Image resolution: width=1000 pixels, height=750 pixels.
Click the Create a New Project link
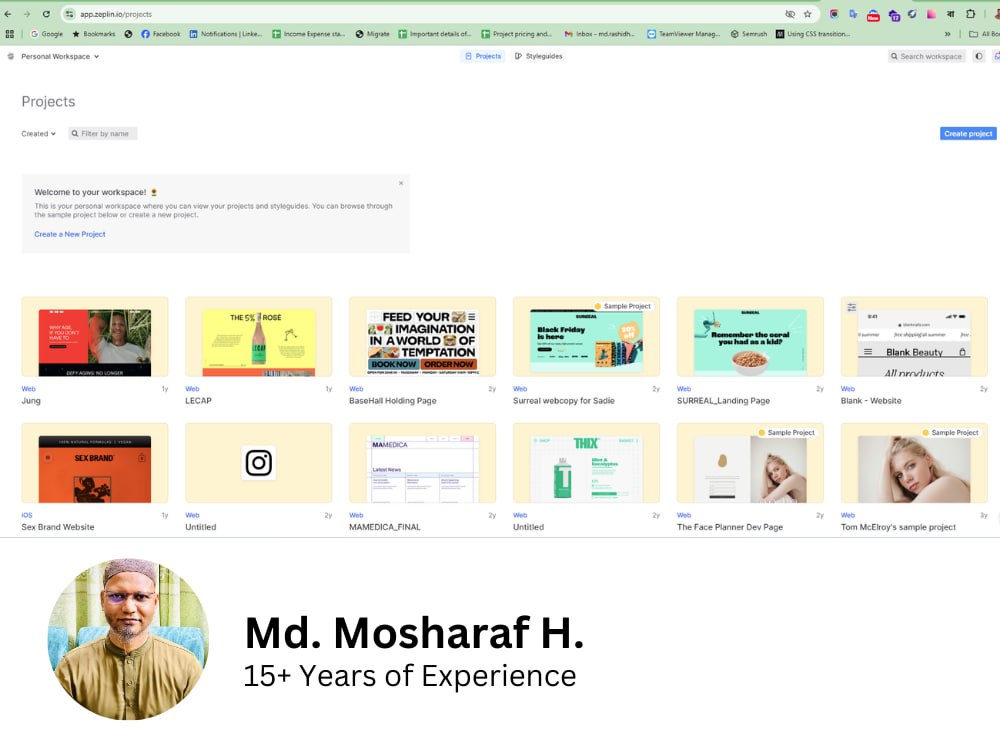pyautogui.click(x=70, y=234)
